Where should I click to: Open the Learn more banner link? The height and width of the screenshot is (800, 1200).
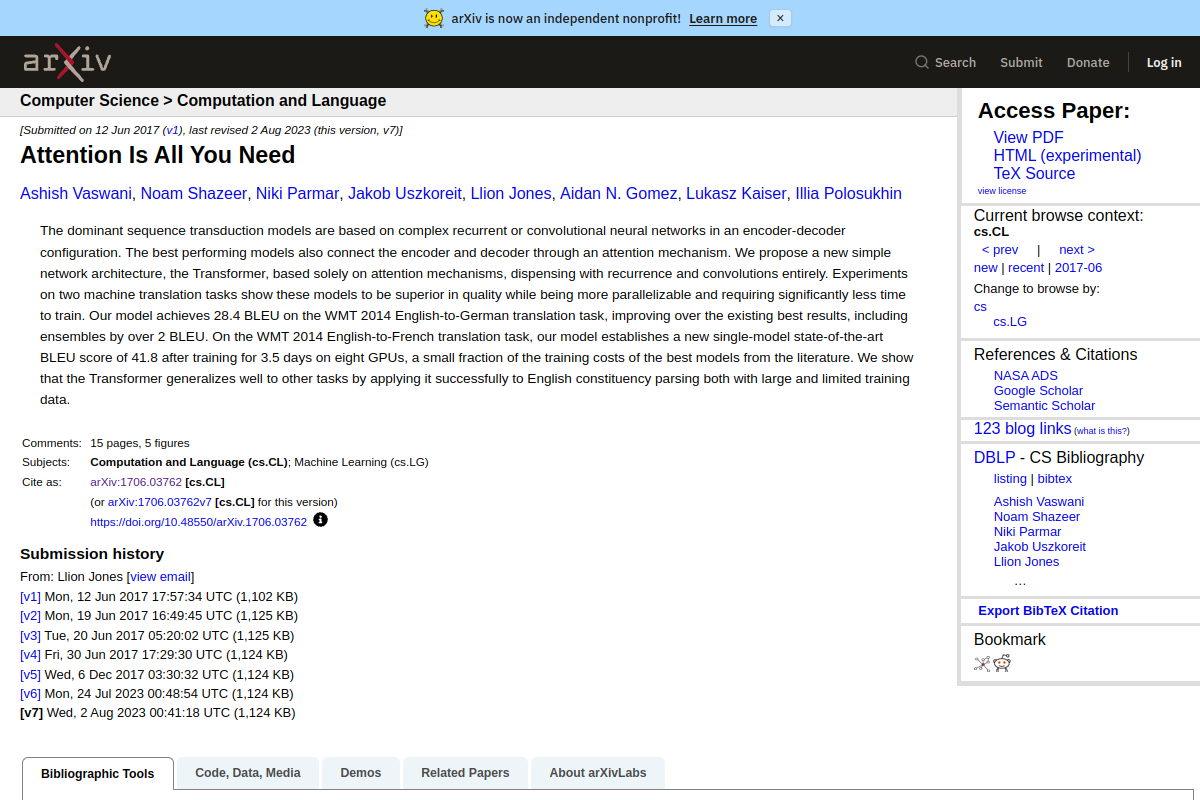click(x=723, y=18)
